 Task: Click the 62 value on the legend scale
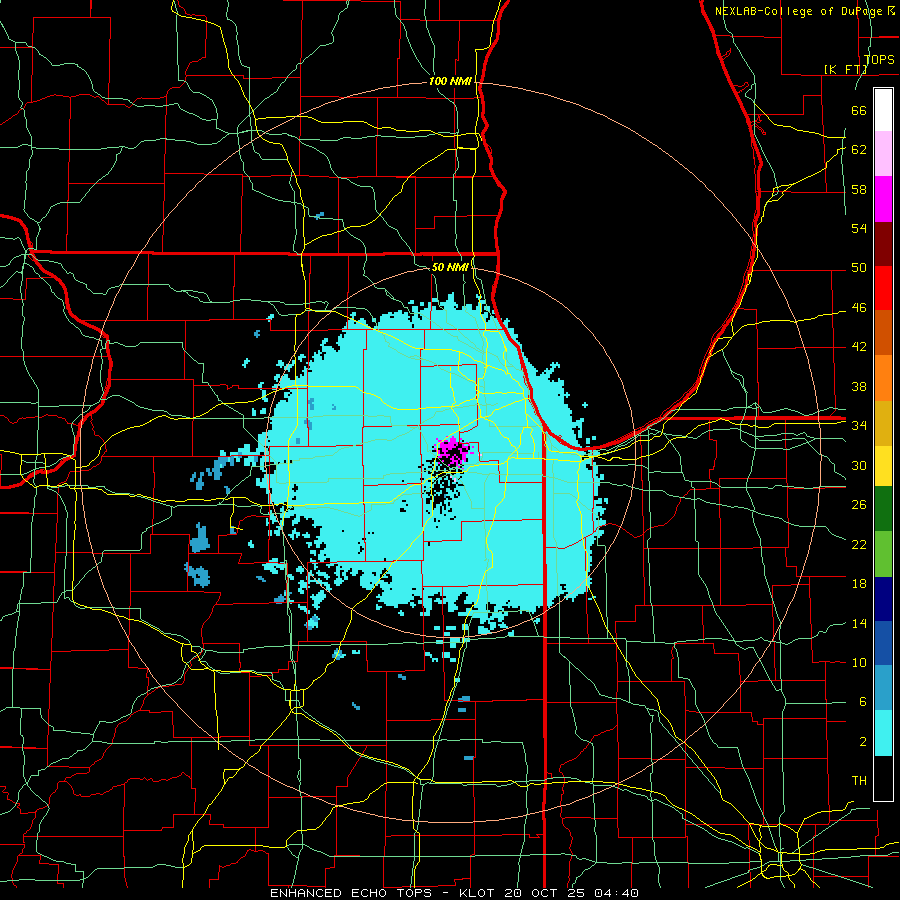859,150
